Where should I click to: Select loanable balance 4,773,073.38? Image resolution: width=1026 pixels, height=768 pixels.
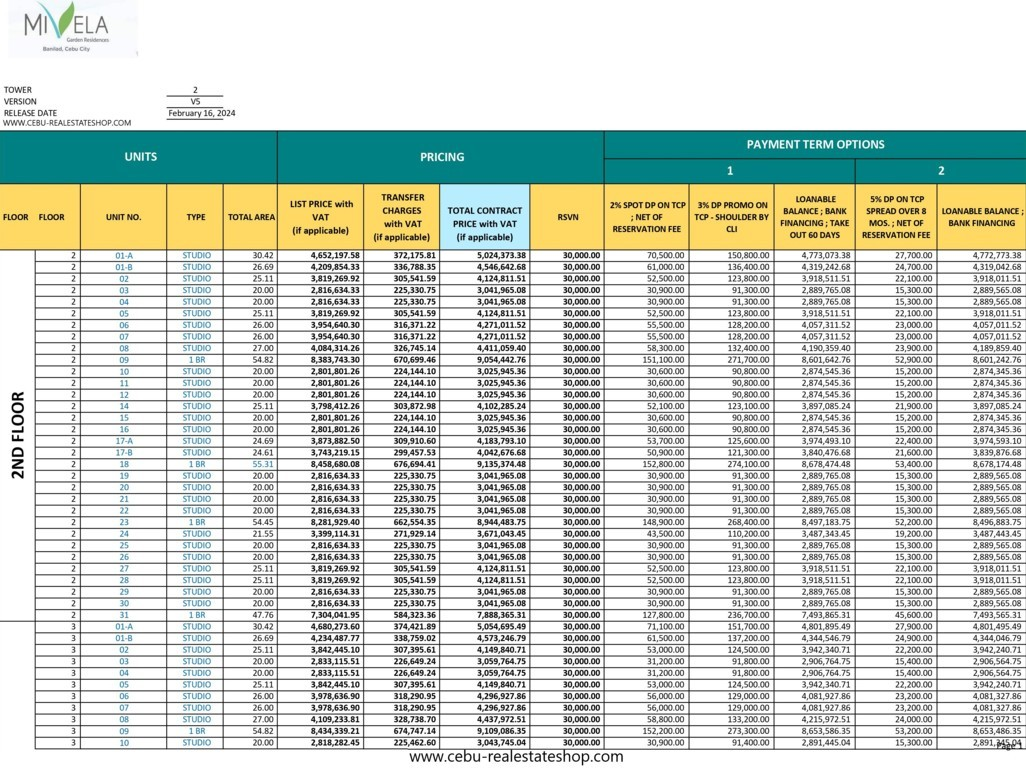pos(826,256)
